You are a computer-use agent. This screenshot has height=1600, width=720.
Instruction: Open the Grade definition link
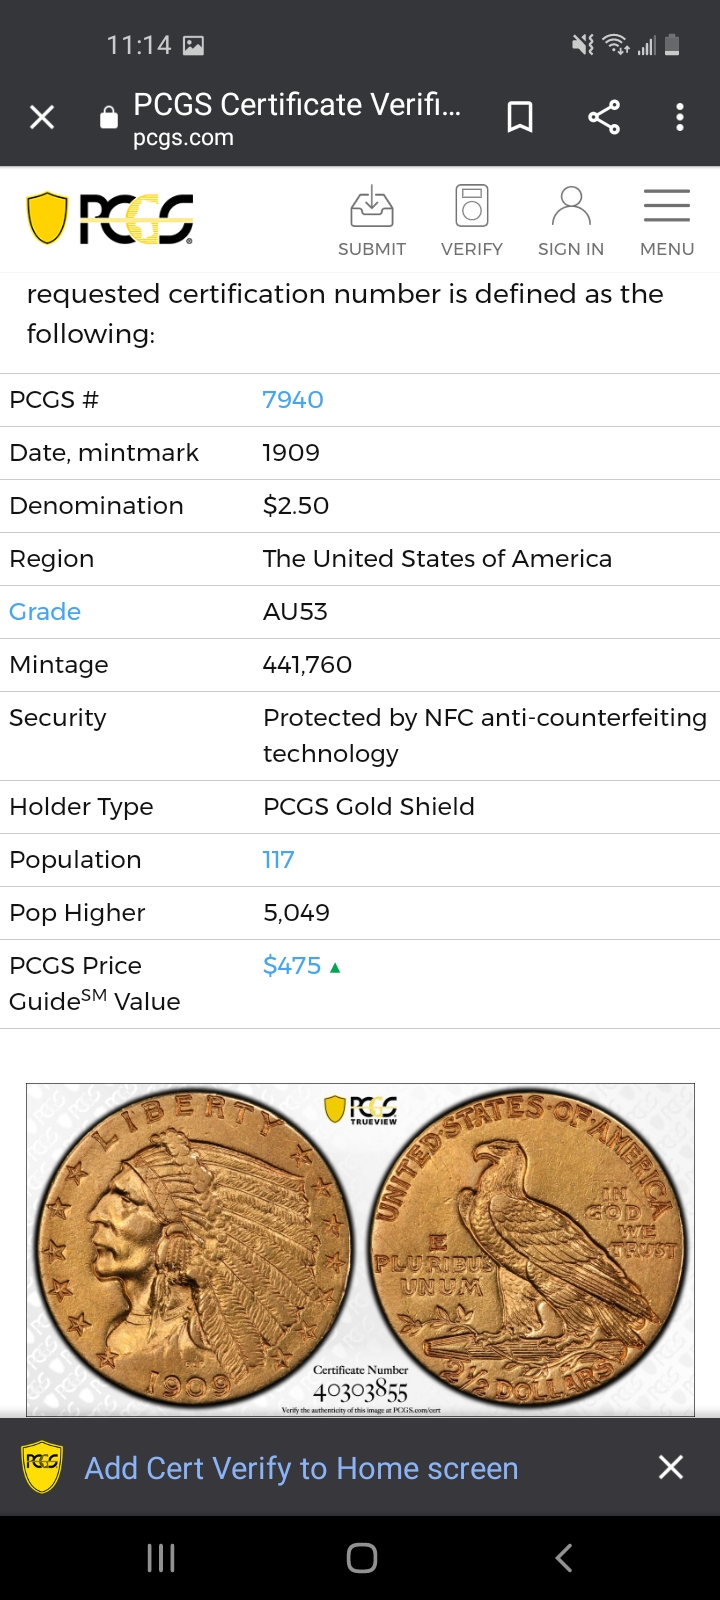pos(45,612)
